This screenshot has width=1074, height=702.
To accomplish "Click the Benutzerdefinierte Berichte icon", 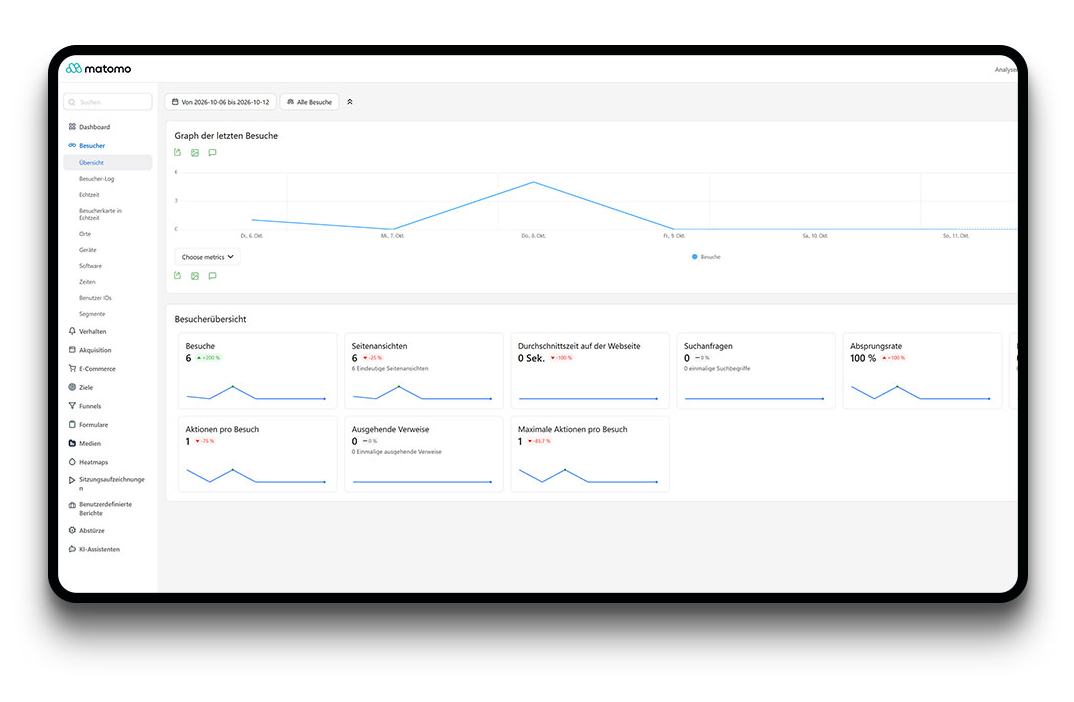I will [72, 505].
